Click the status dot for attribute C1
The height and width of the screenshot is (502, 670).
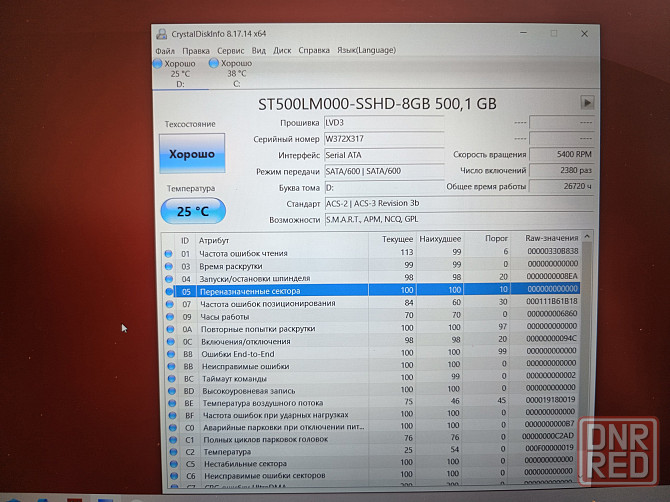(173, 439)
